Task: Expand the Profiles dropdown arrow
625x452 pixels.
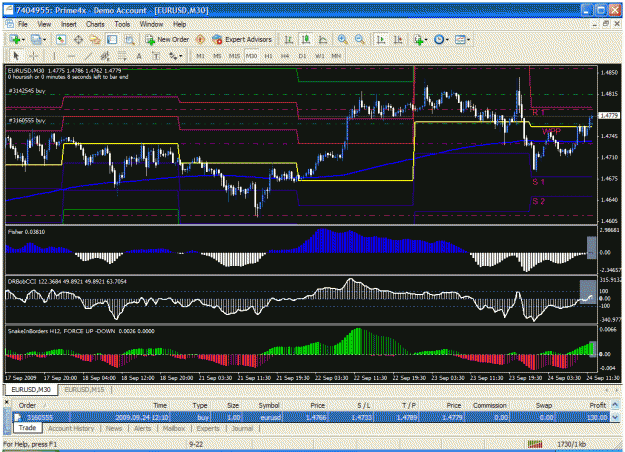Action: tap(44, 40)
